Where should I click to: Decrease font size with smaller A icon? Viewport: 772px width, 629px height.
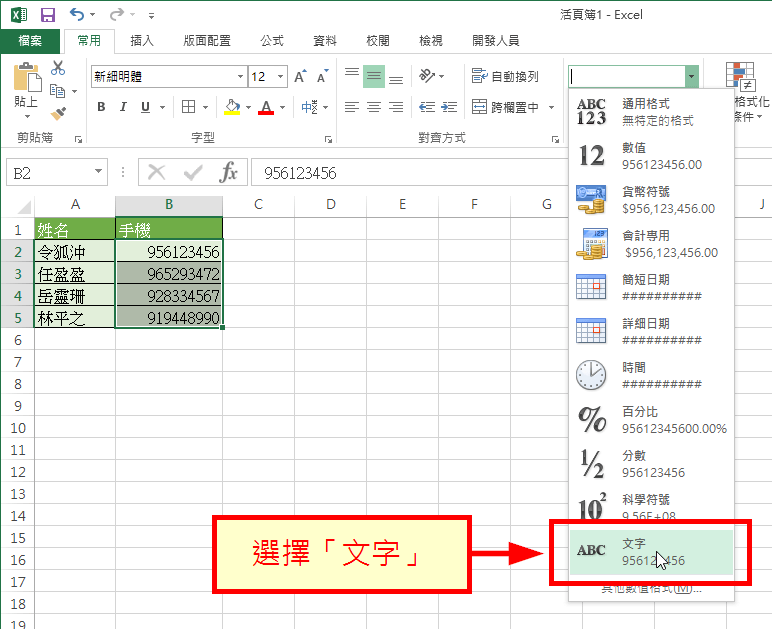tap(322, 76)
